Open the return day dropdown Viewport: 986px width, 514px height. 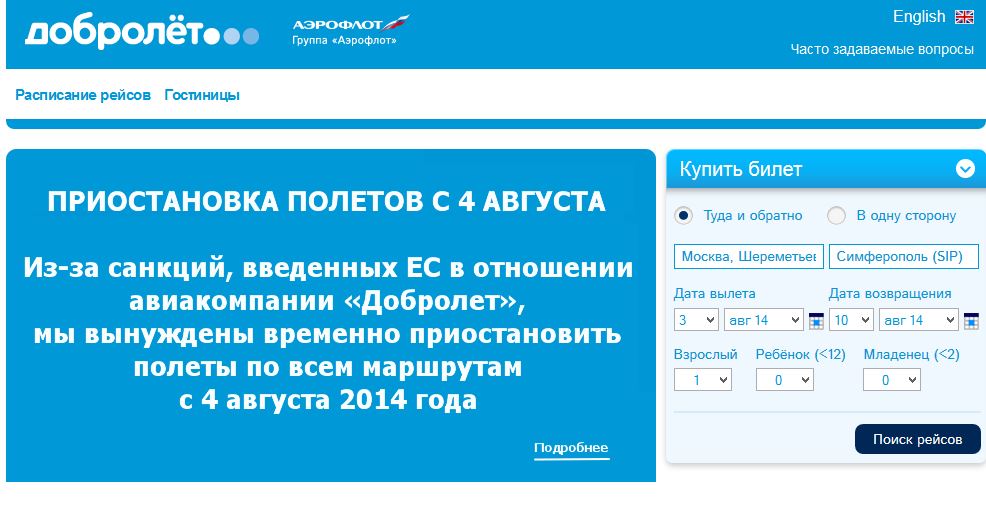point(850,320)
